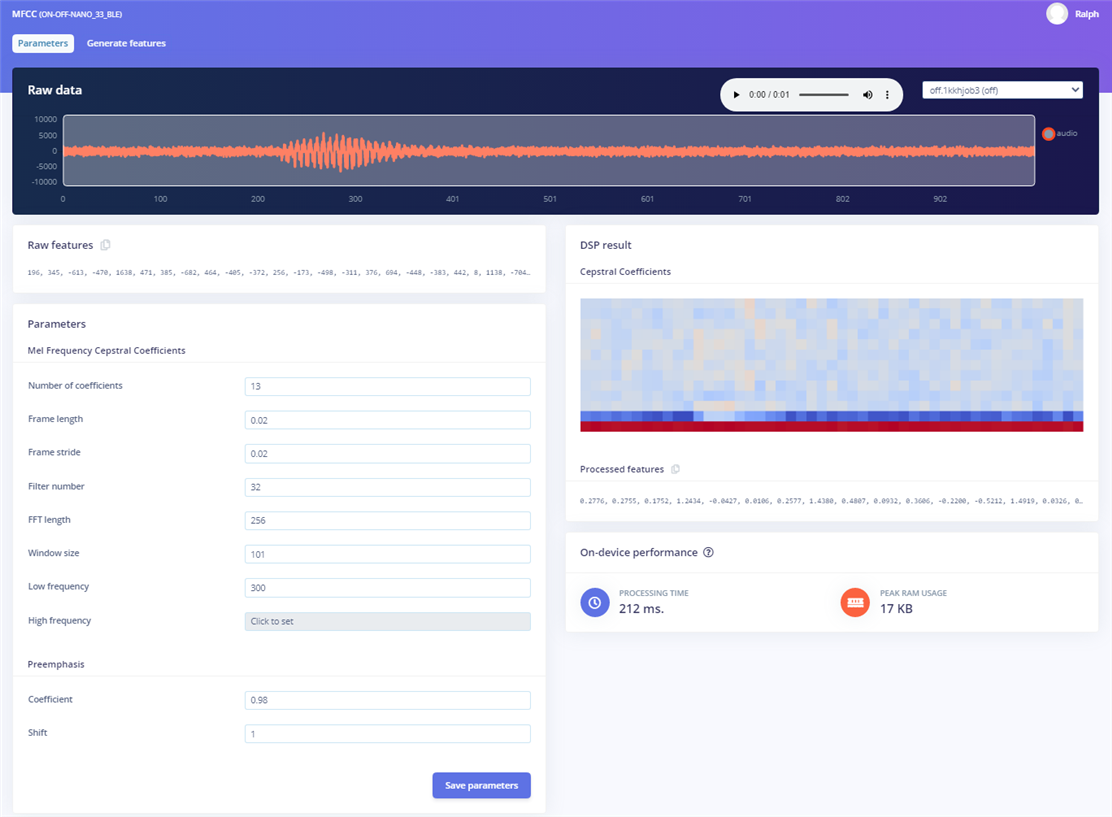Click the peak RAM usage icon
Image resolution: width=1112 pixels, height=817 pixels.
(855, 602)
